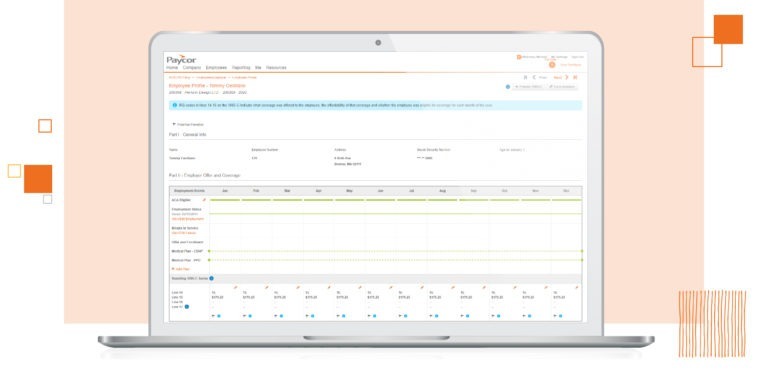The image size is (768, 384).
Task: Open the Reporting menu
Action: 241,68
